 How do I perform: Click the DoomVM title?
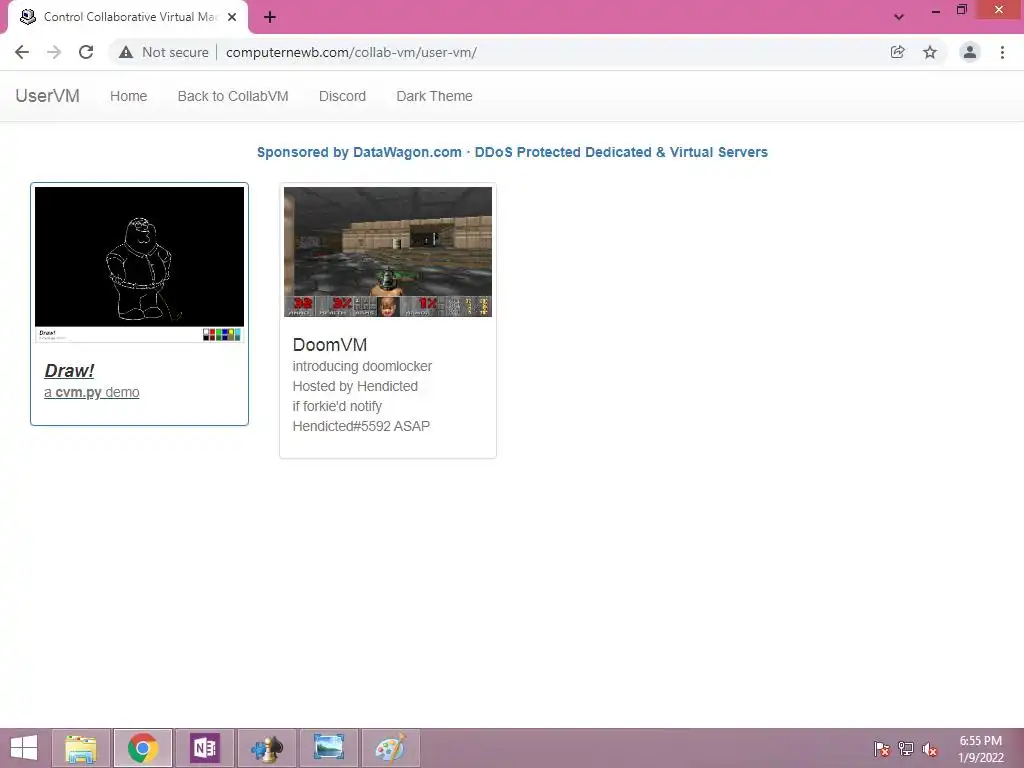click(x=330, y=345)
